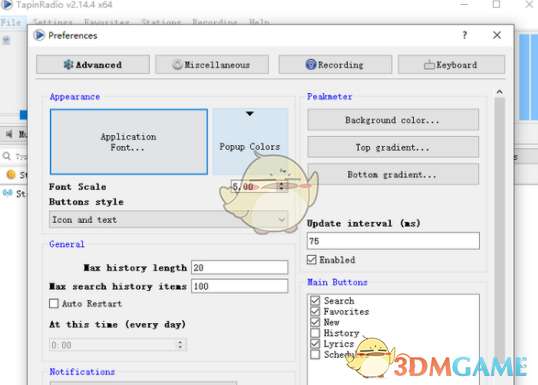Uncheck Favorites in Main Buttons list
The height and width of the screenshot is (385, 538).
(315, 311)
